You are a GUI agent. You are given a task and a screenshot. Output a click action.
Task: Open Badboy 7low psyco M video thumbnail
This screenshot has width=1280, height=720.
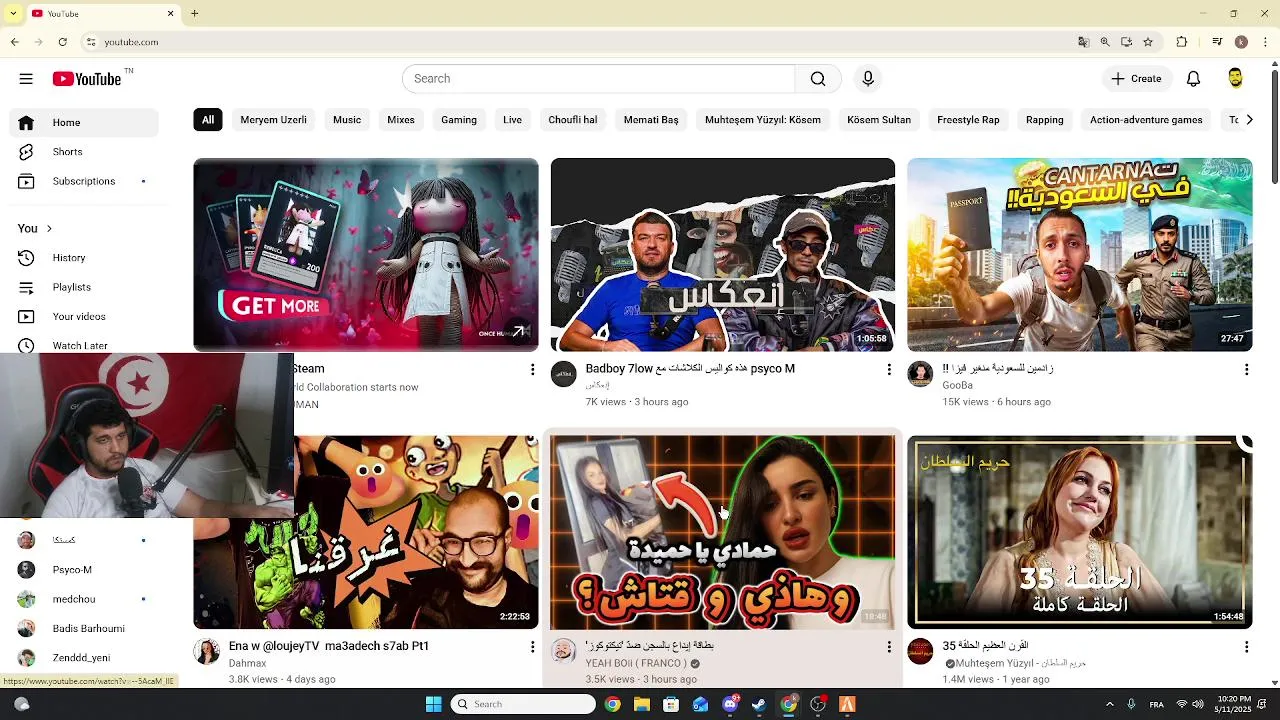[x=723, y=255]
